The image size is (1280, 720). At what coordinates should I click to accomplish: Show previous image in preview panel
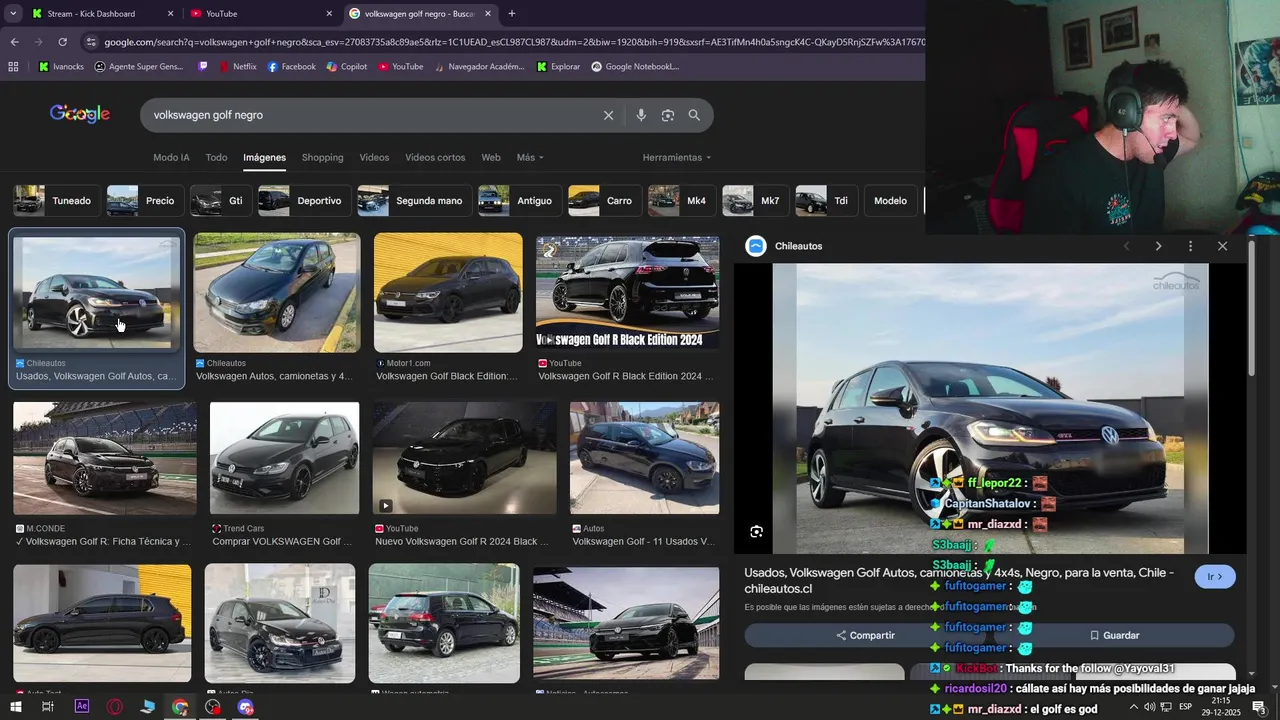click(1126, 246)
